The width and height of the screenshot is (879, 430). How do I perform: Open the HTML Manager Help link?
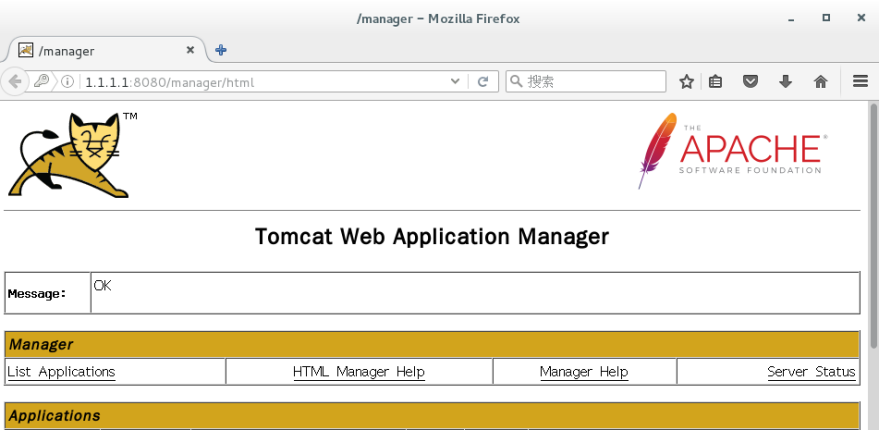coord(358,372)
